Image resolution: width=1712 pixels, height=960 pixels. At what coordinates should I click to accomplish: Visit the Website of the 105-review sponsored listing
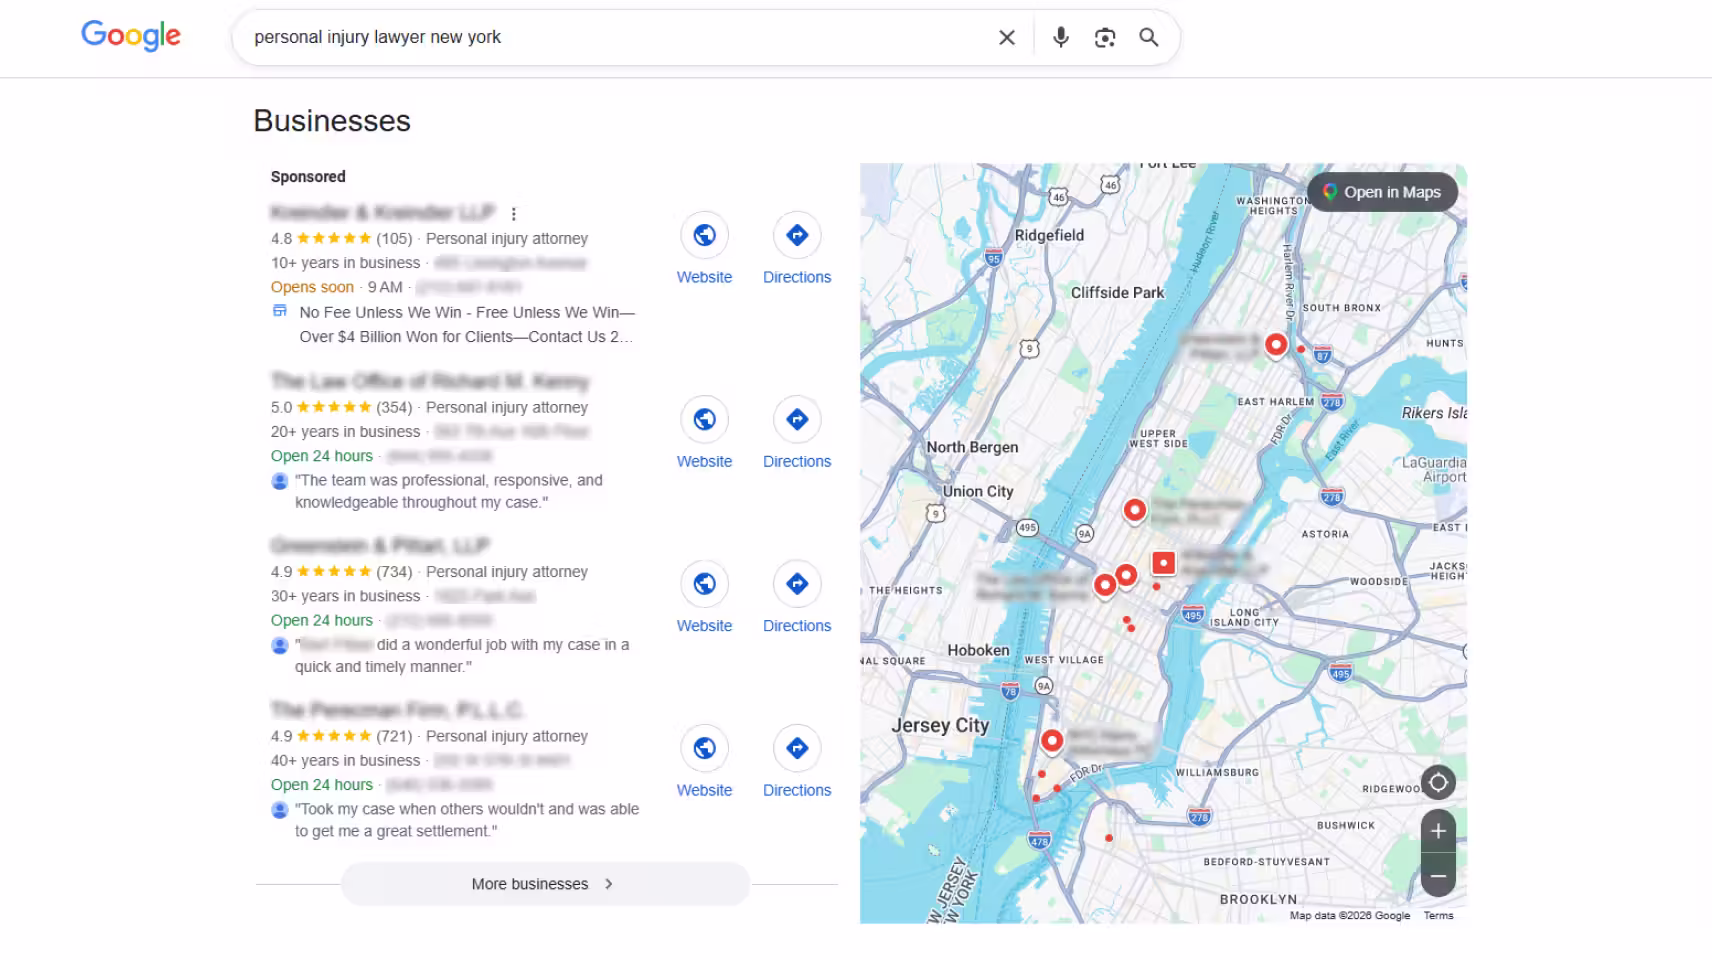(705, 249)
